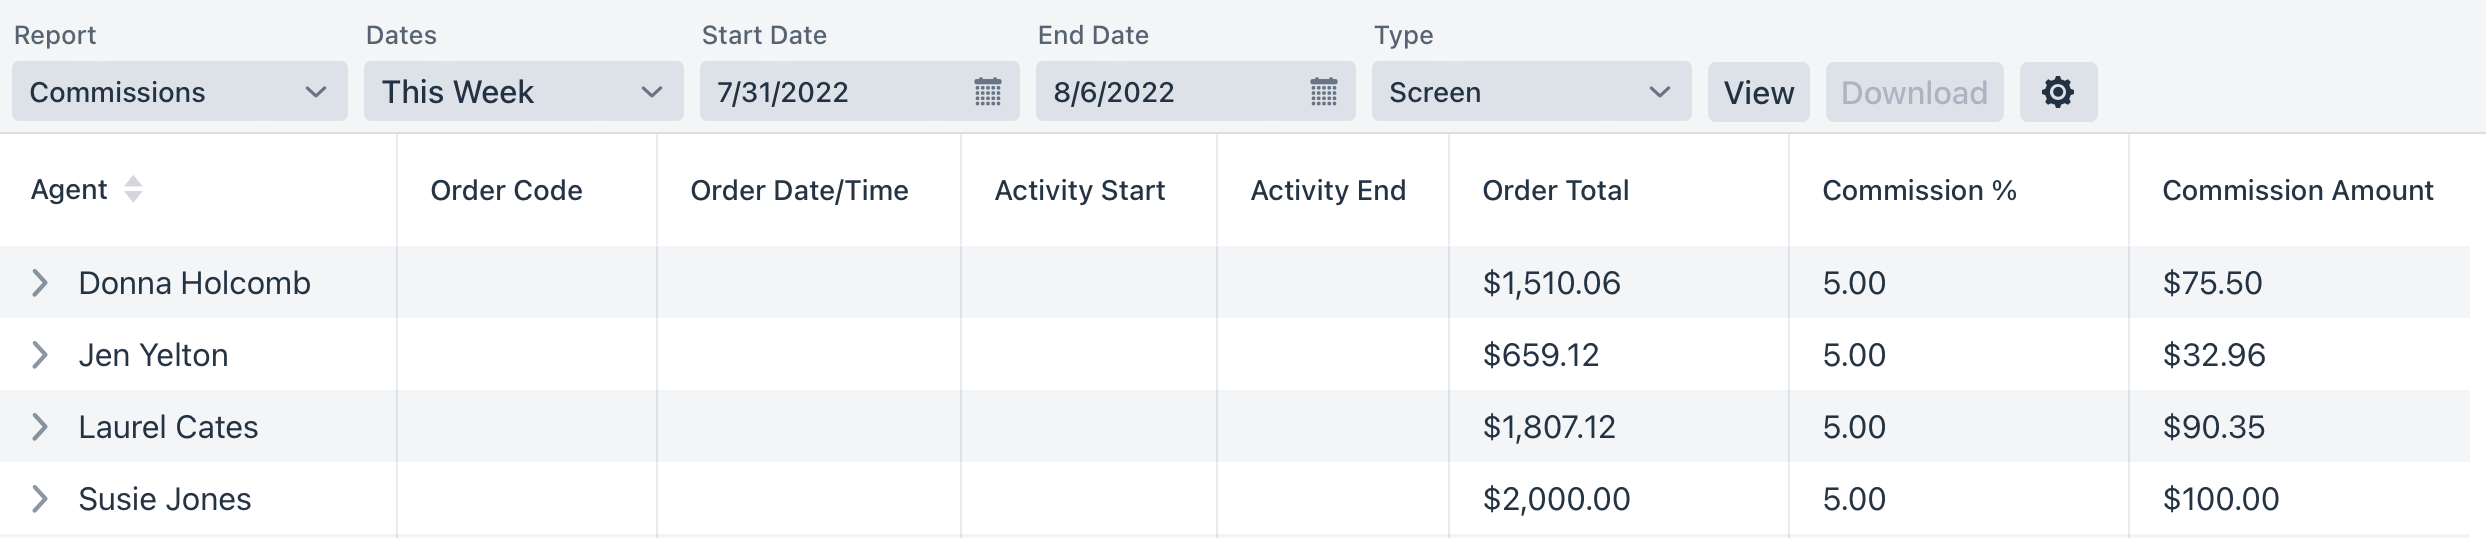Click into the Start Date field
This screenshot has height=538, width=2486.
[x=860, y=92]
